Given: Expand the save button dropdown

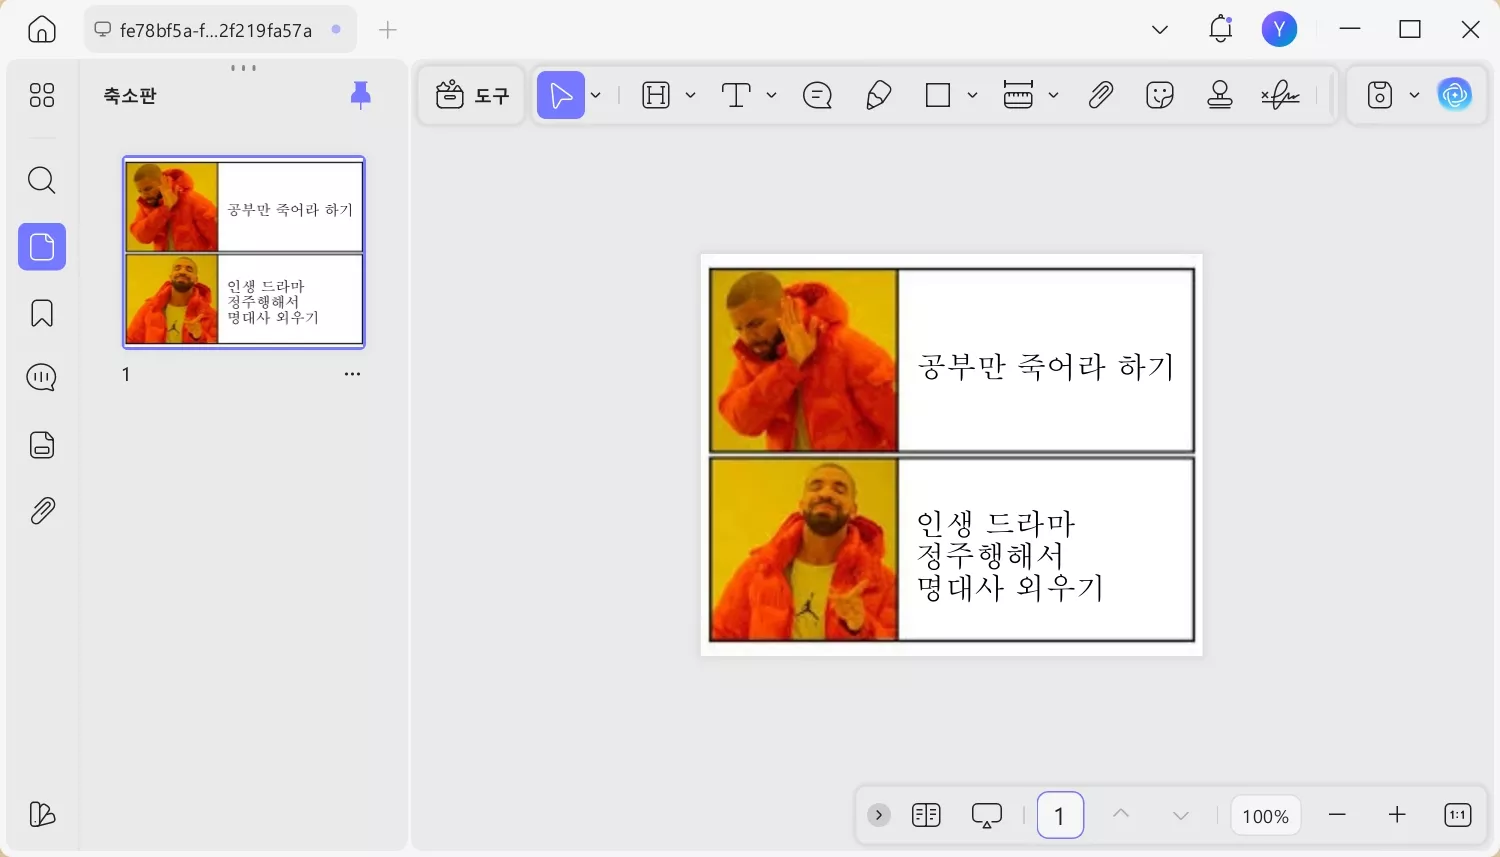Looking at the screenshot, I should [1414, 94].
